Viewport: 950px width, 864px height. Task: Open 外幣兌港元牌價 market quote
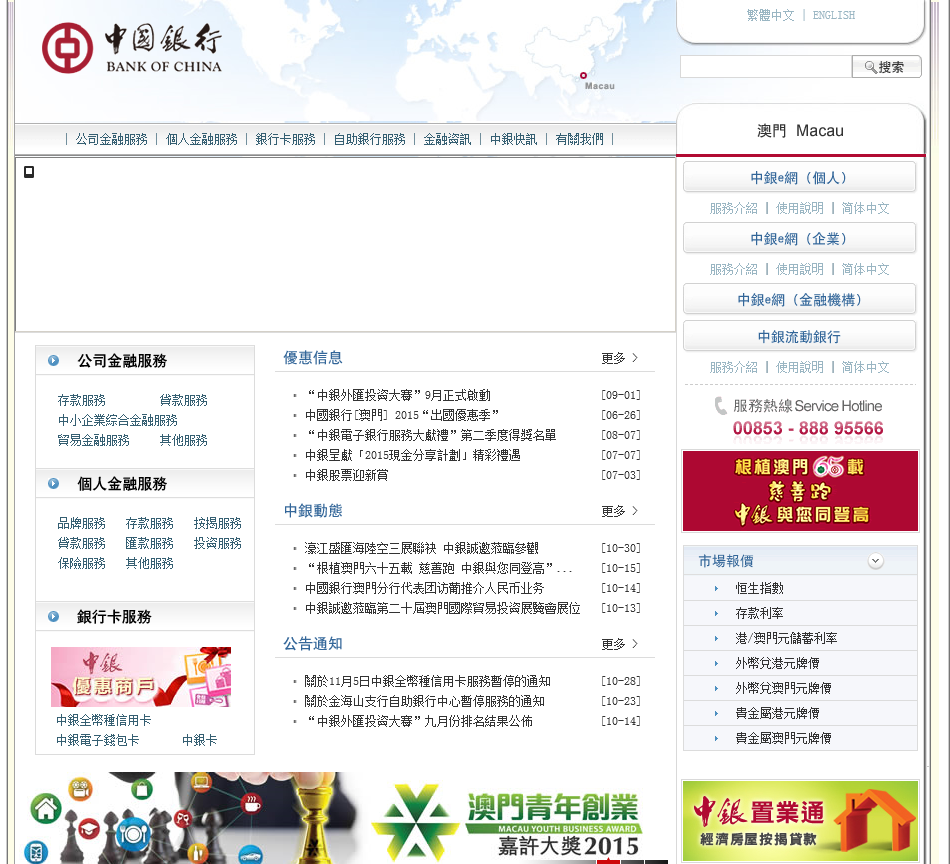click(x=777, y=663)
